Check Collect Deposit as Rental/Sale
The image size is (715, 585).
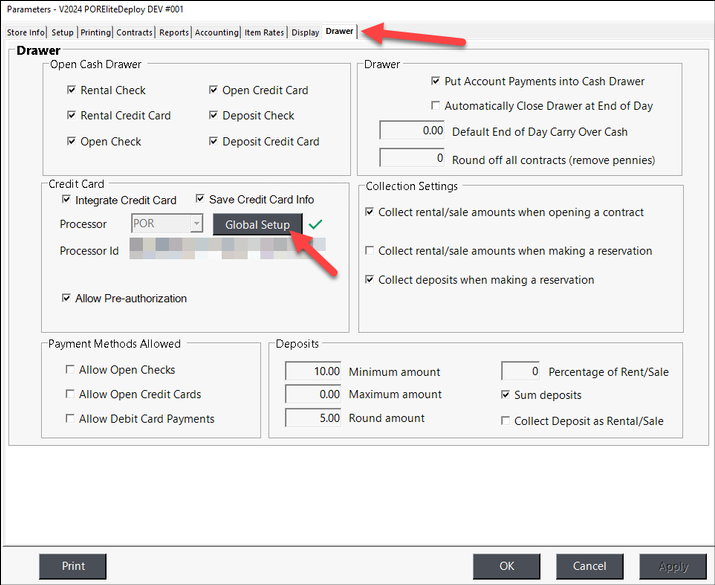[x=505, y=421]
